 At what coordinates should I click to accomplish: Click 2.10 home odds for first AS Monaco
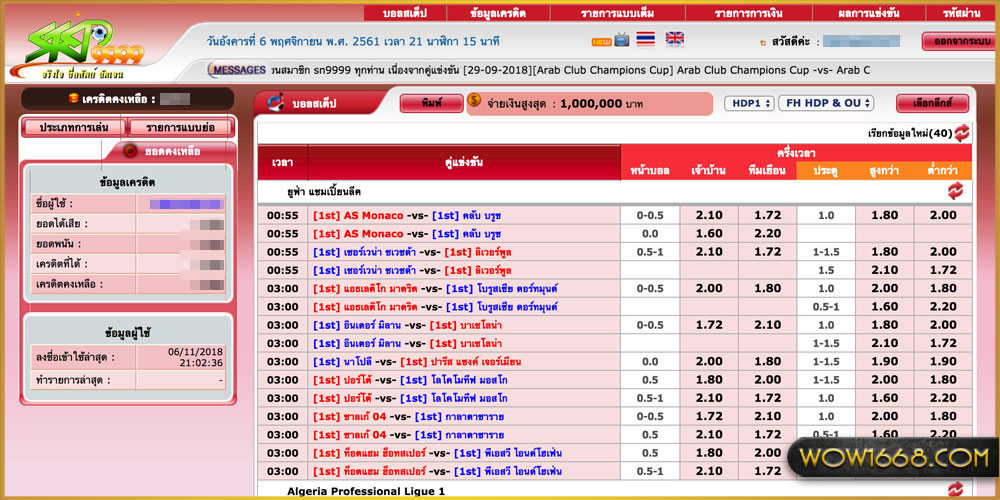pyautogui.click(x=708, y=215)
